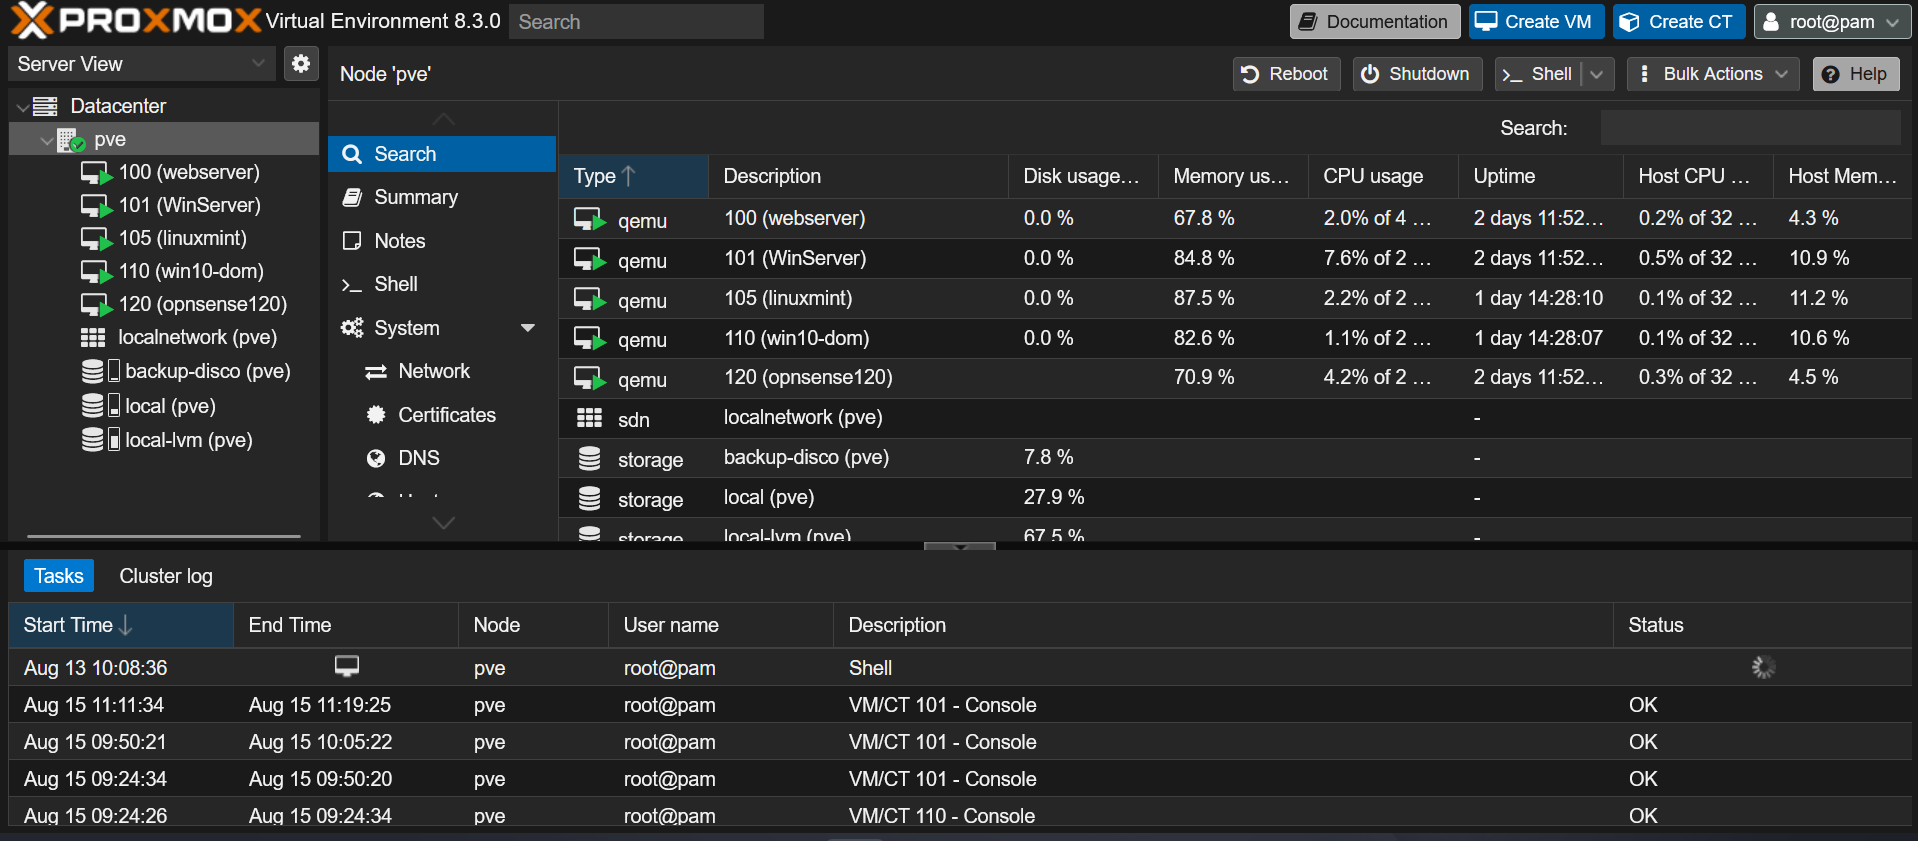Open the node Shell menu item
The image size is (1918, 841).
(x=441, y=284)
